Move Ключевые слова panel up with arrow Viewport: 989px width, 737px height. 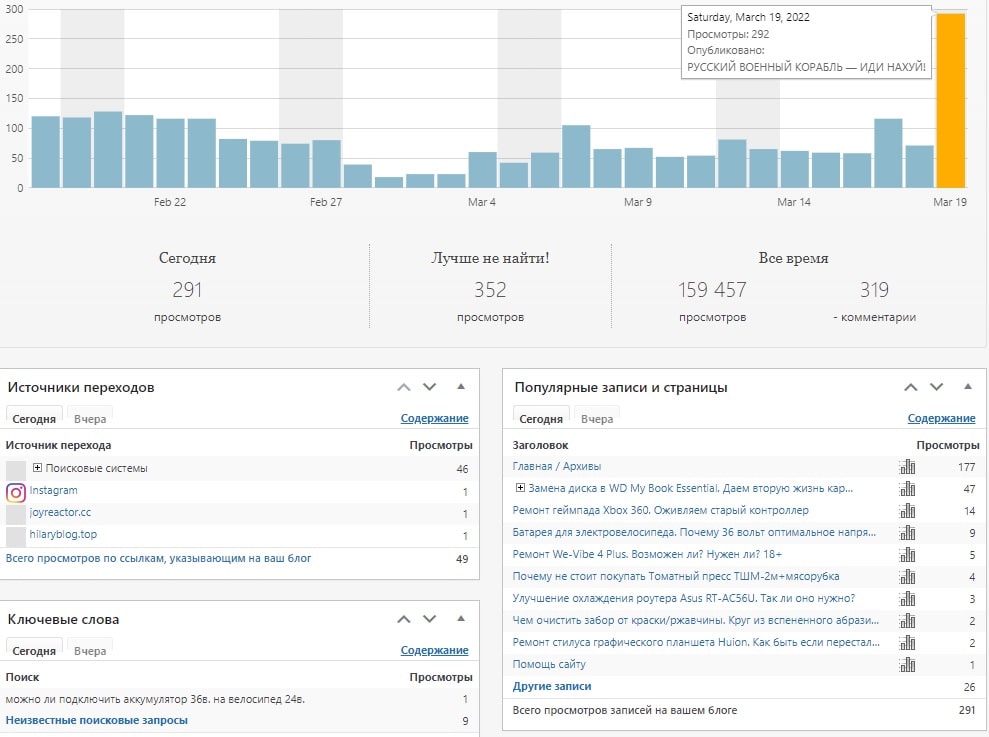click(x=404, y=619)
